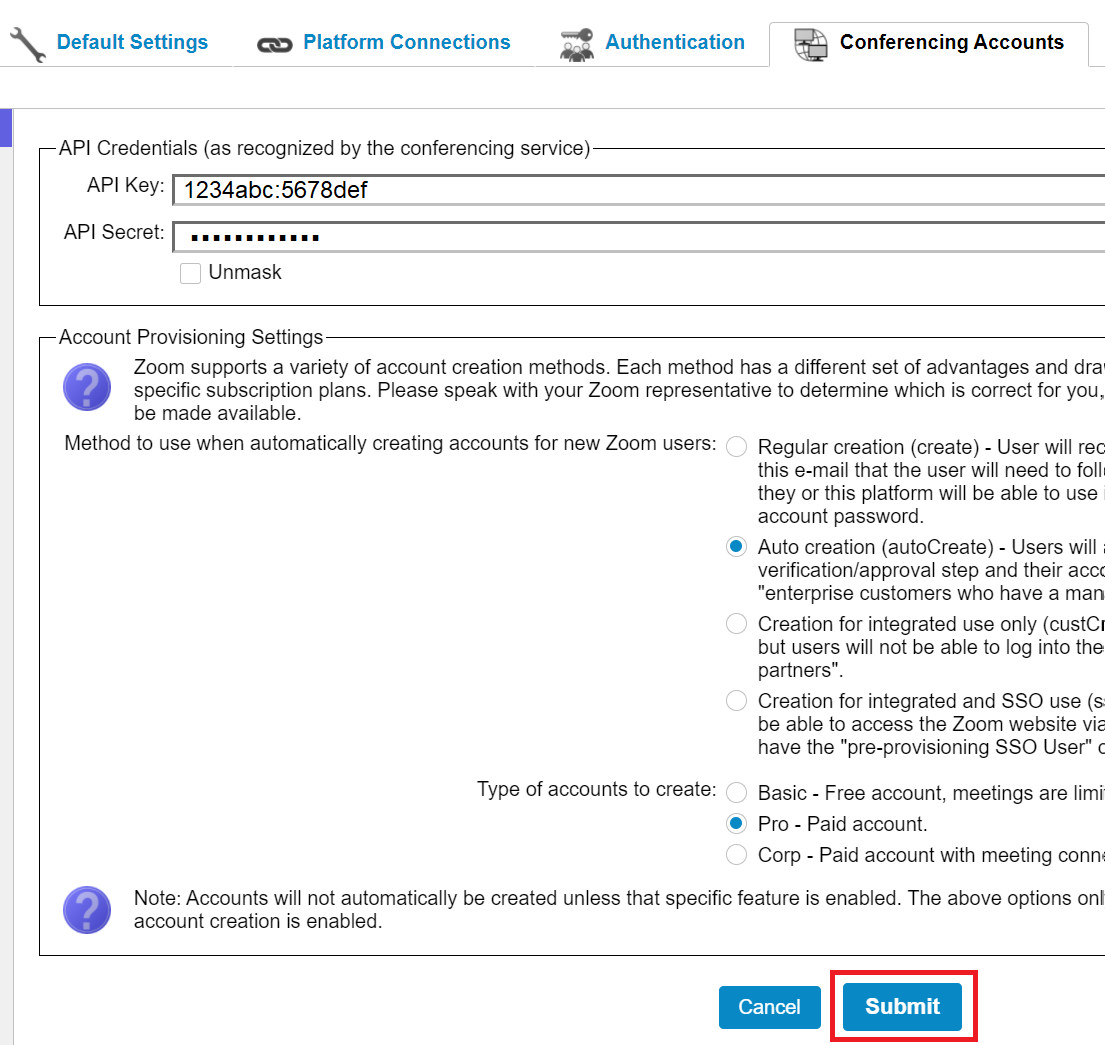Choose Creation for integrated use only option
Image resolution: width=1105 pixels, height=1045 pixels.
736,624
